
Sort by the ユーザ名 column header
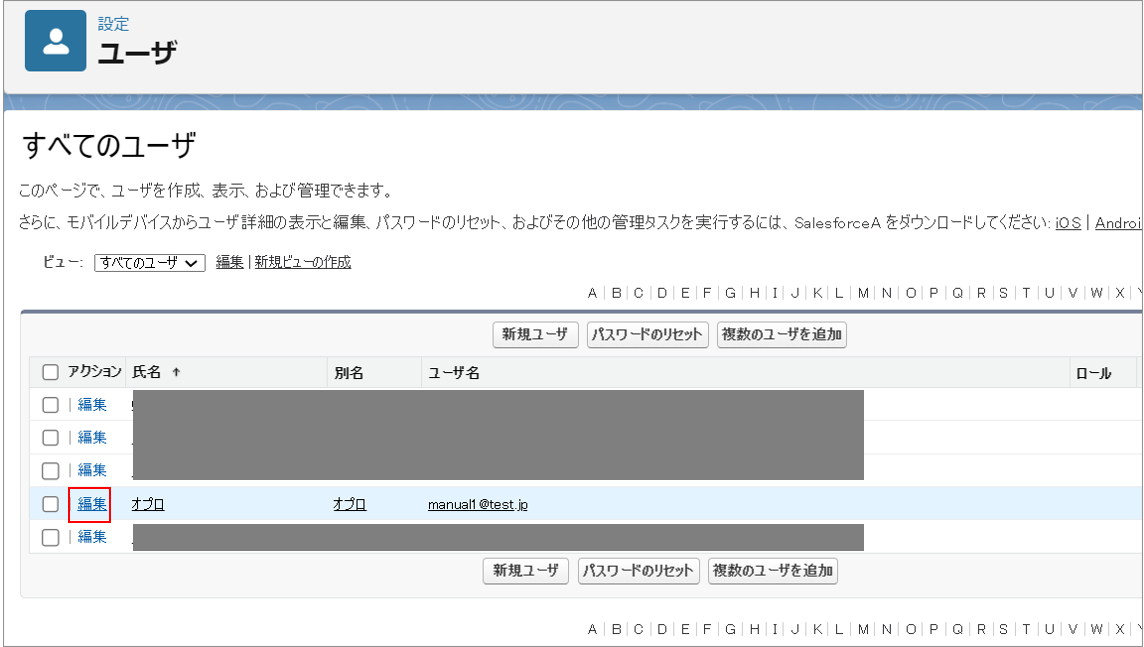[x=454, y=373]
